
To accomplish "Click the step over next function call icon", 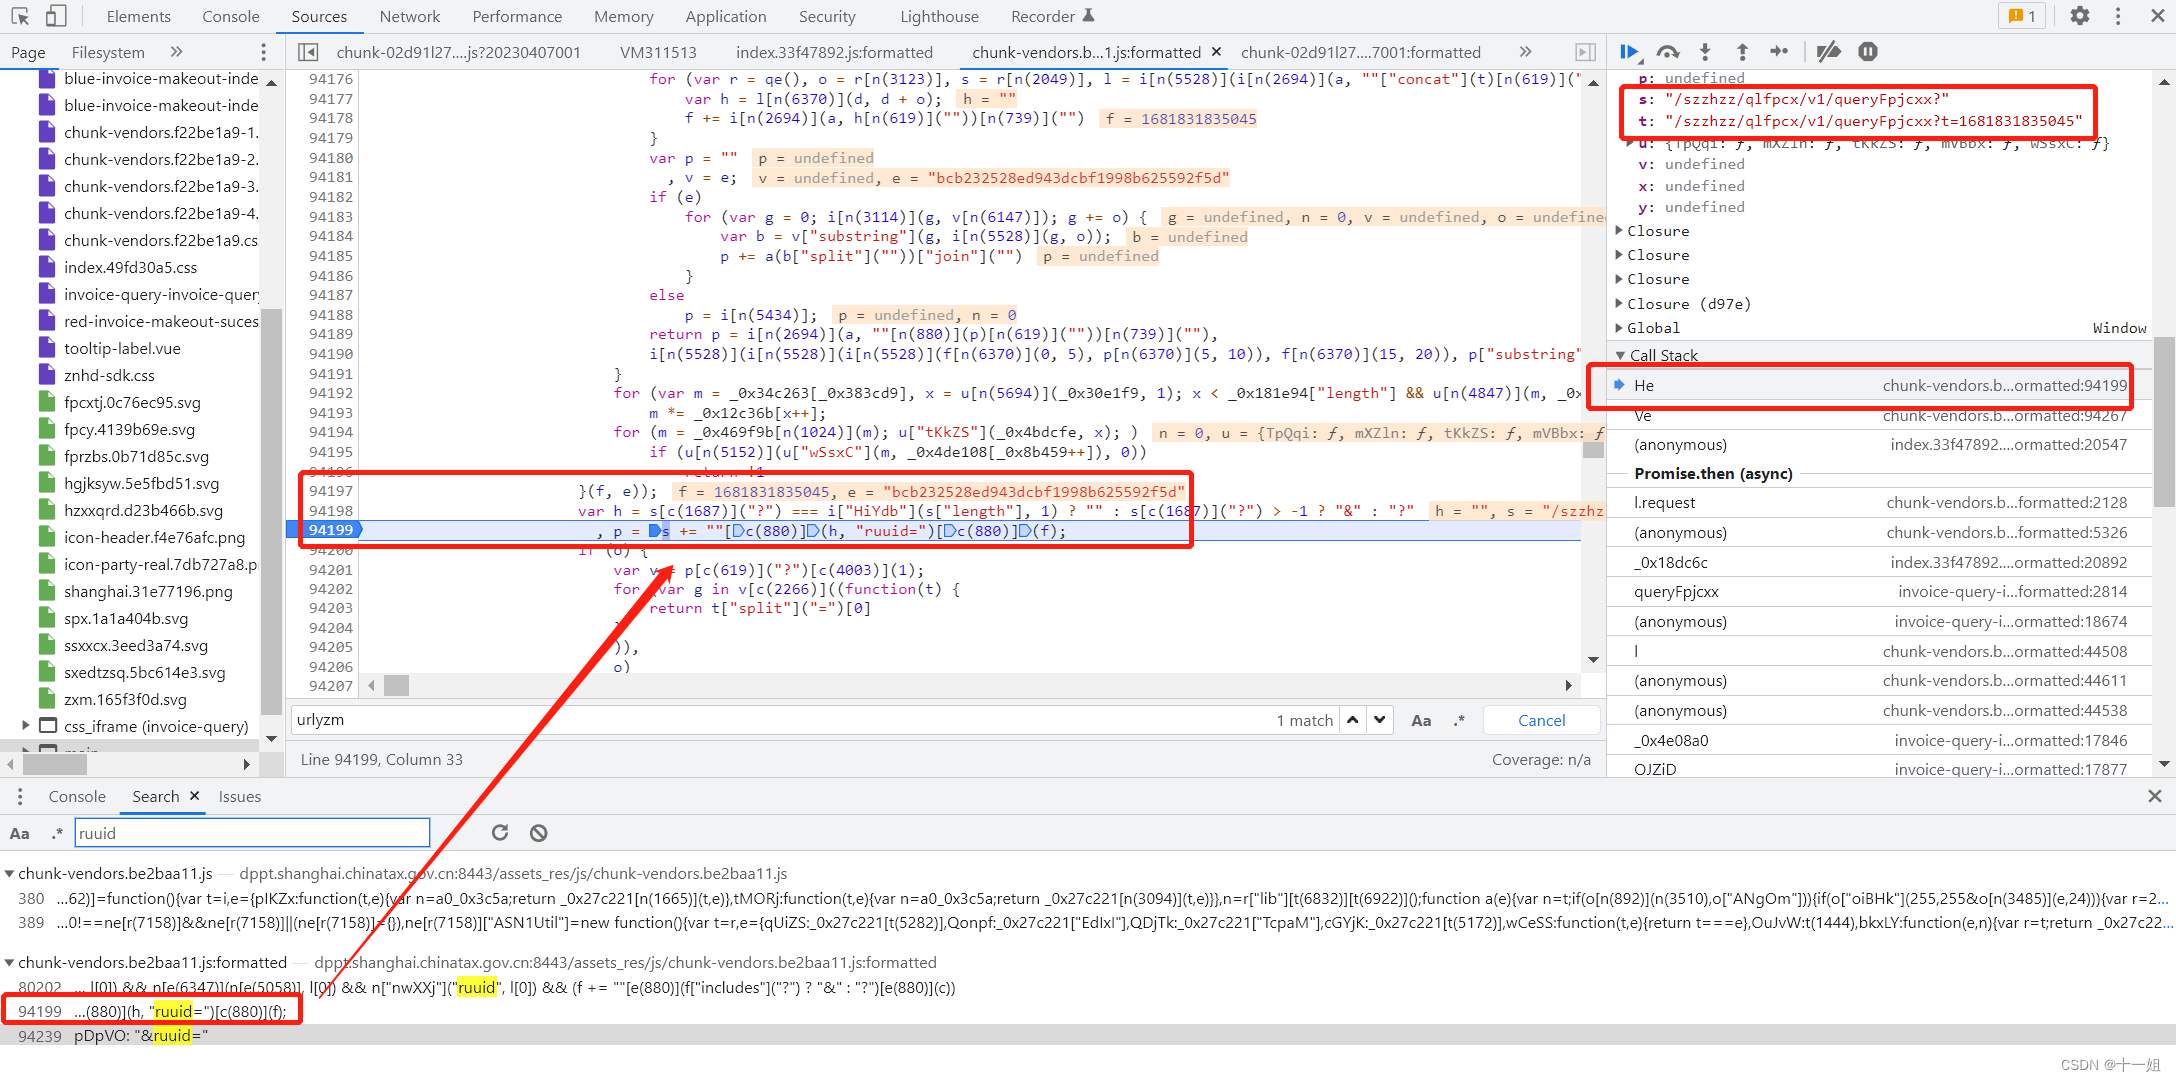I will [x=1674, y=51].
